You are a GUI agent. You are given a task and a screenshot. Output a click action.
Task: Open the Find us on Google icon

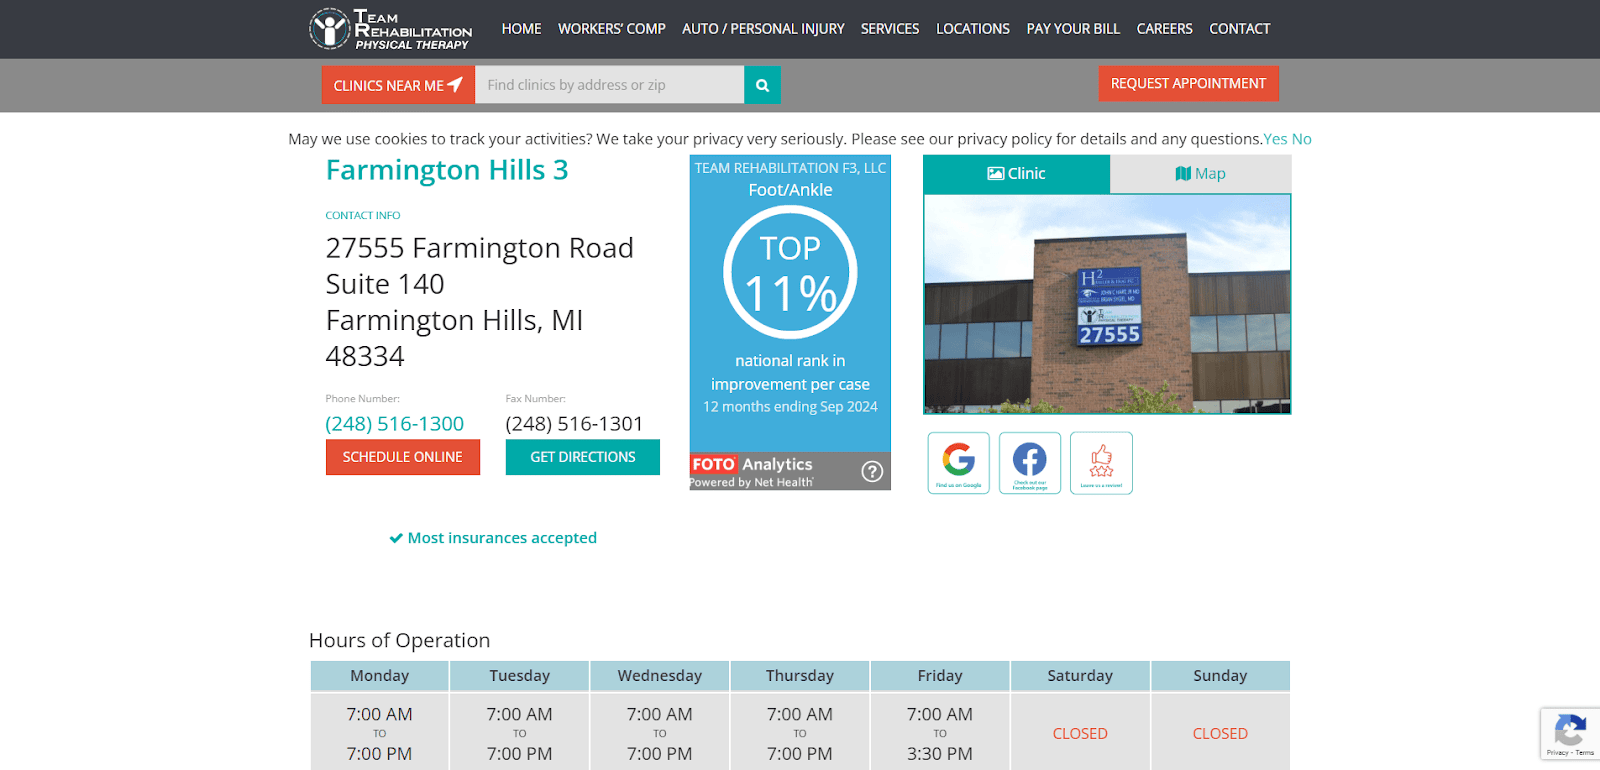pos(958,463)
